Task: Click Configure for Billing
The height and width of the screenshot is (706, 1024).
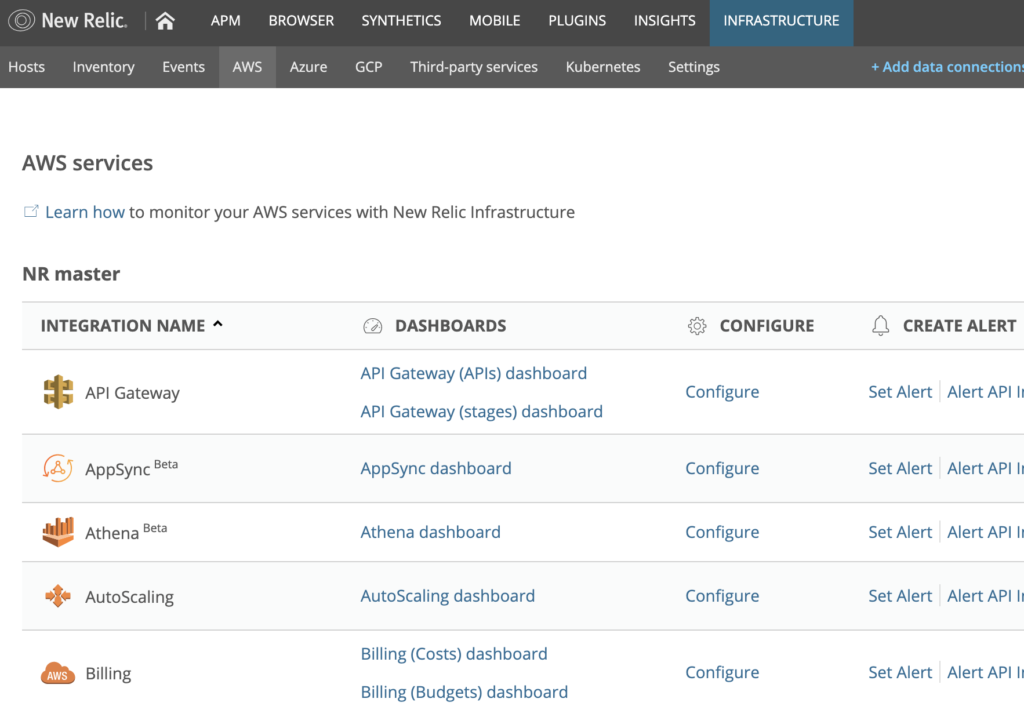Action: [722, 673]
